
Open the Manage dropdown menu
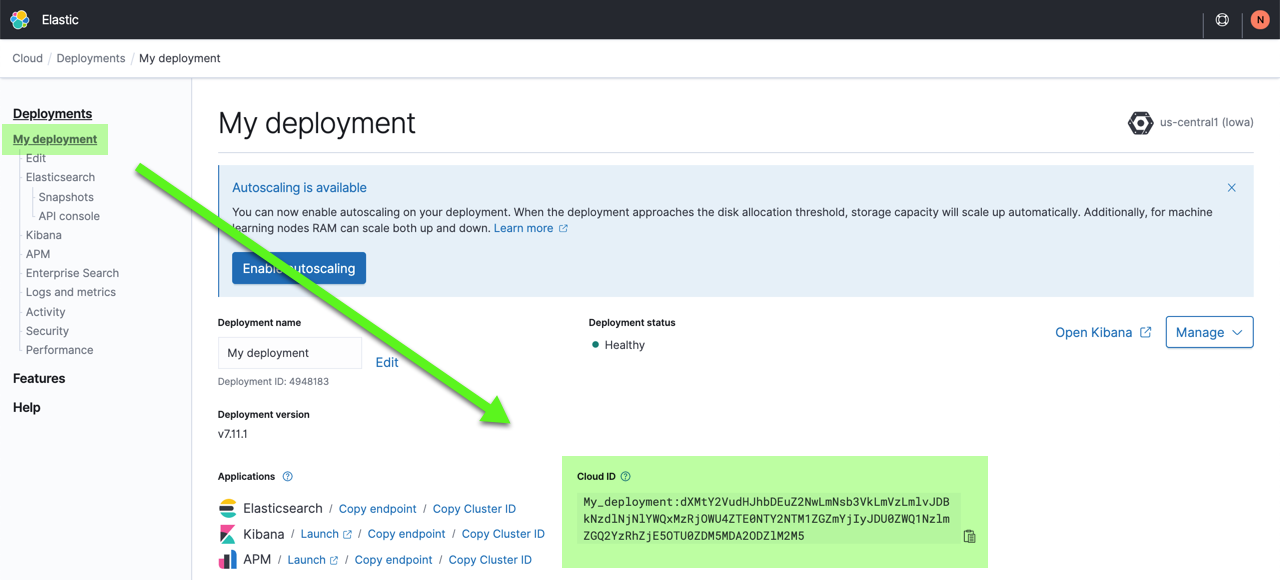pos(1209,332)
